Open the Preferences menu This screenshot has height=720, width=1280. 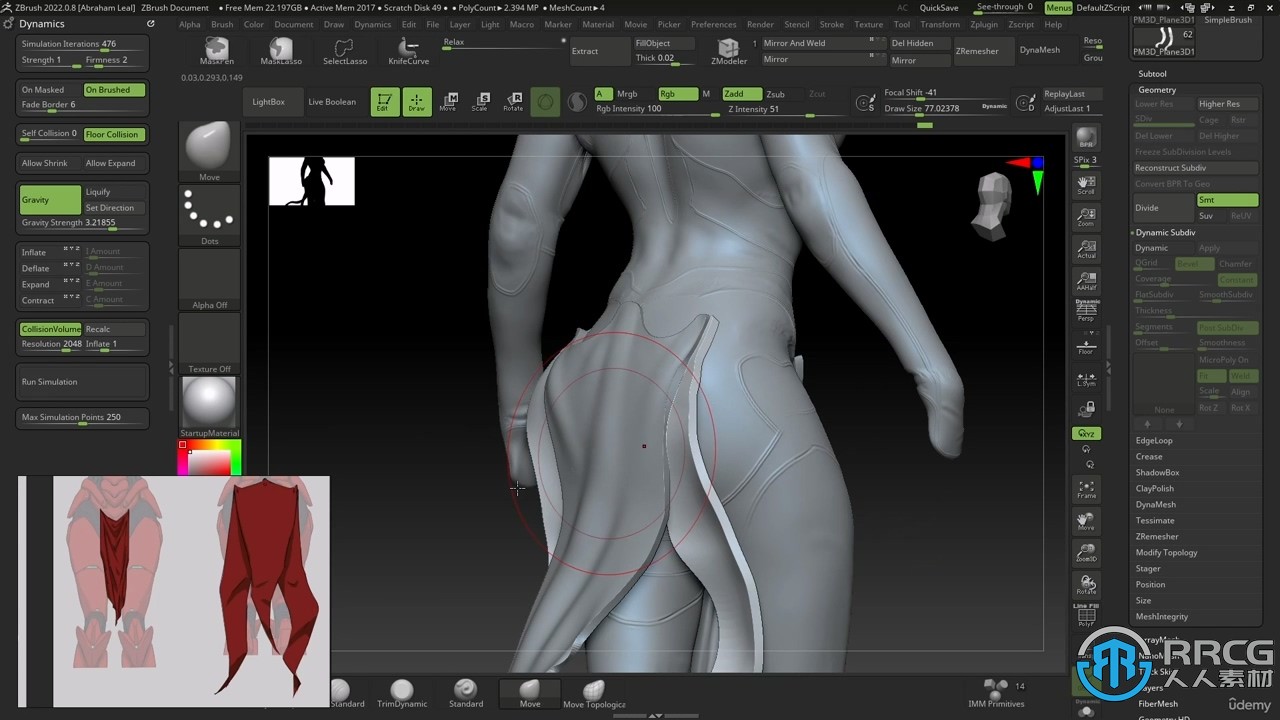pyautogui.click(x=713, y=24)
